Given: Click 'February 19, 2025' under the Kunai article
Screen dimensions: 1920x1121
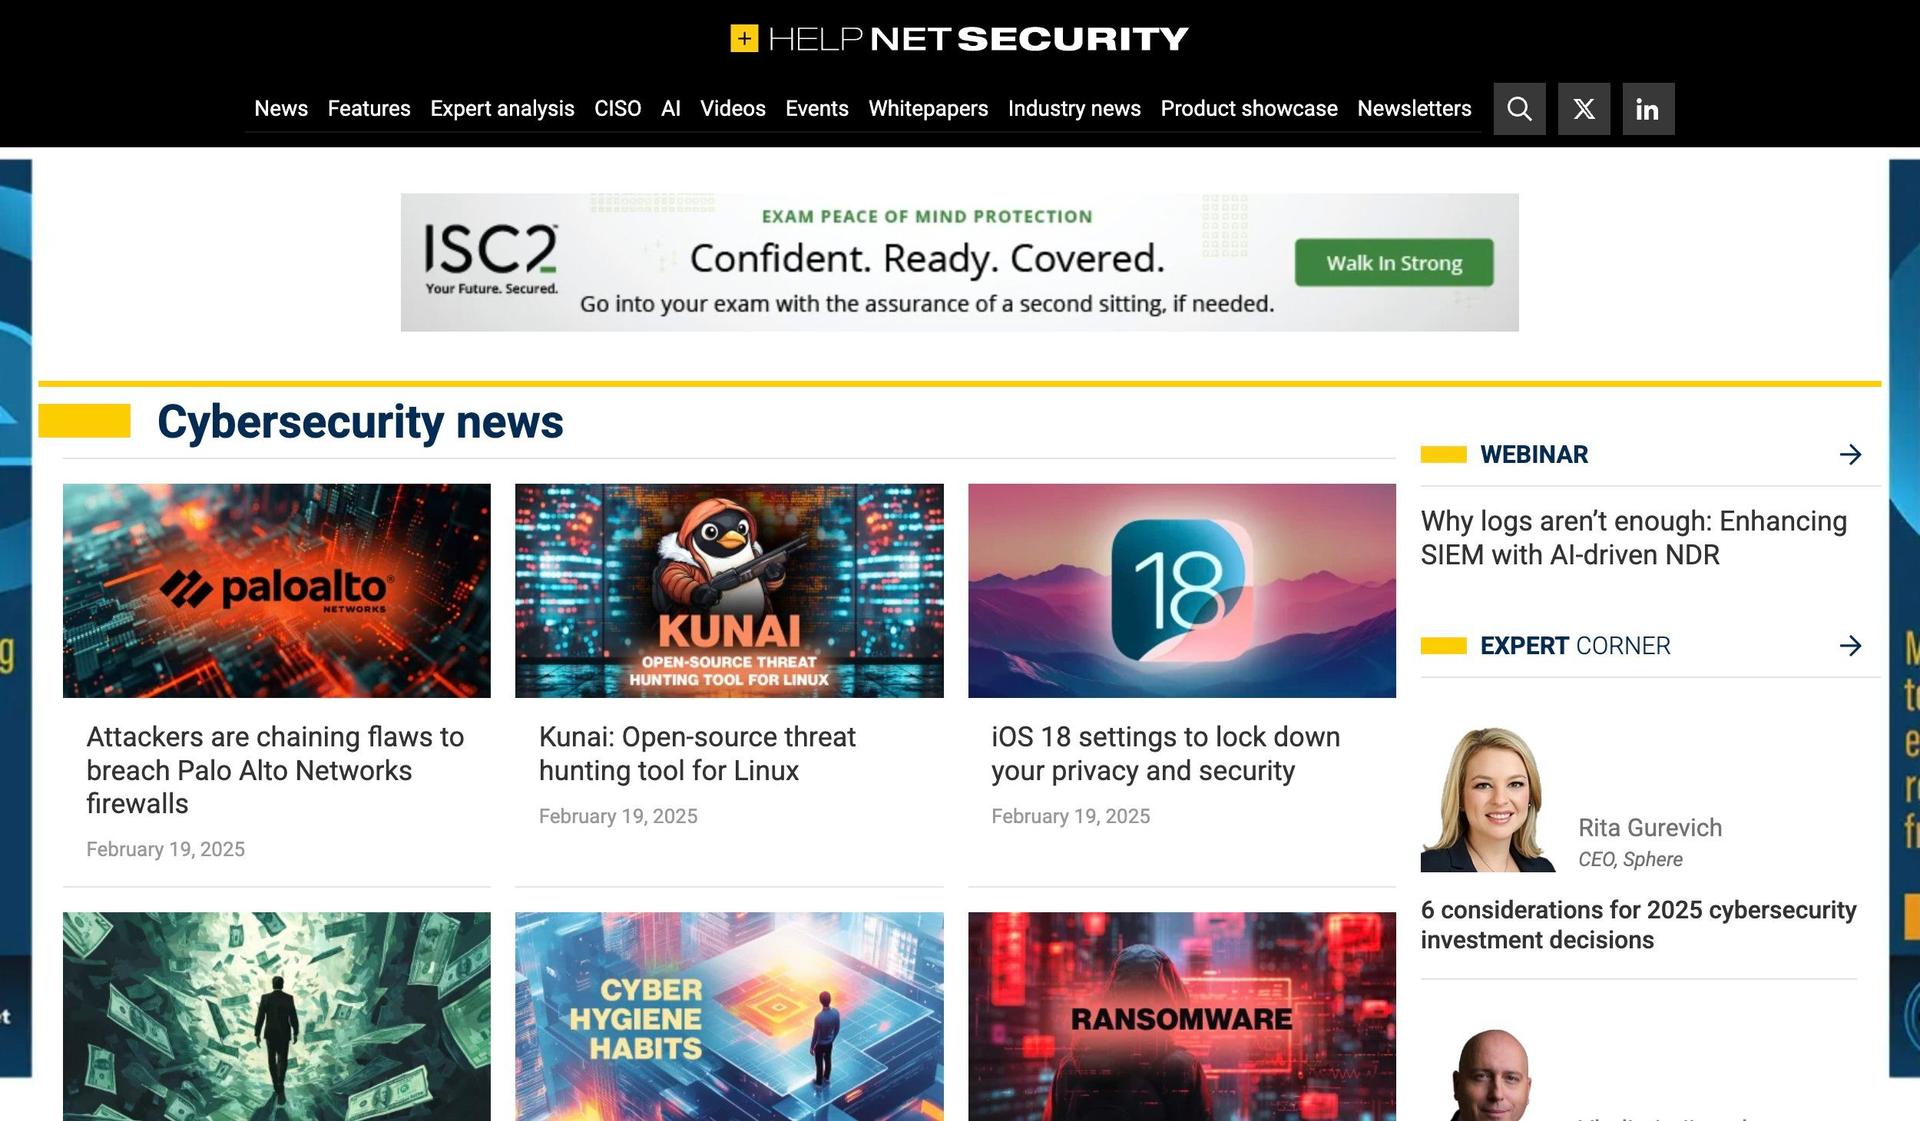Looking at the screenshot, I should (618, 816).
